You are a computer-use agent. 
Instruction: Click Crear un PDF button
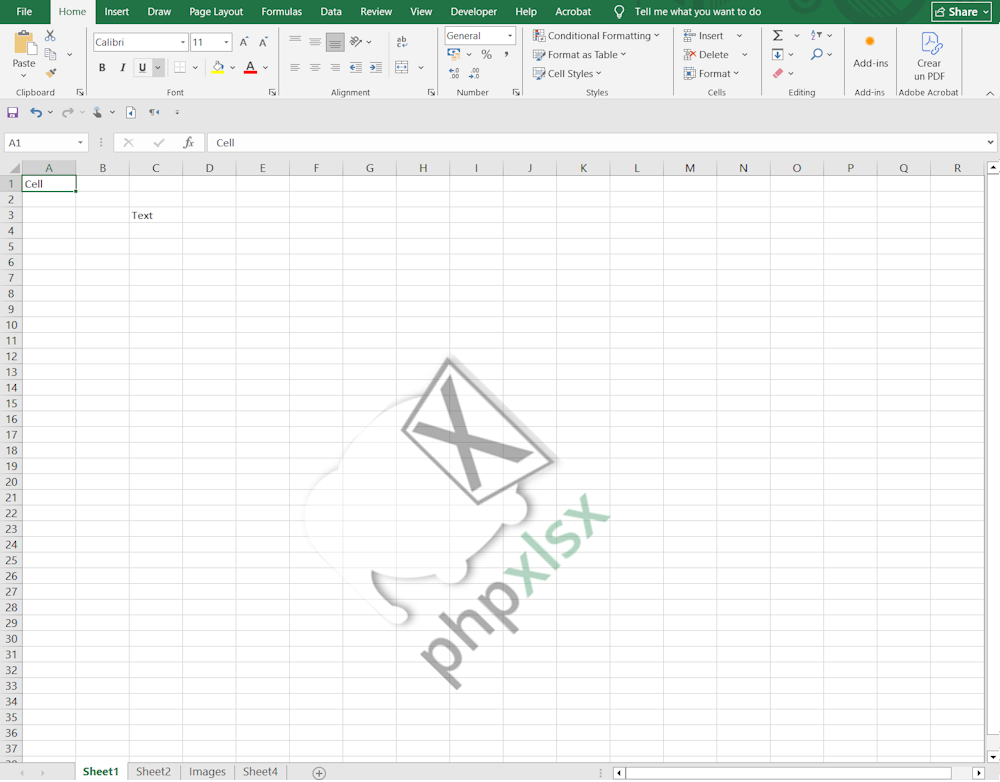tap(929, 55)
